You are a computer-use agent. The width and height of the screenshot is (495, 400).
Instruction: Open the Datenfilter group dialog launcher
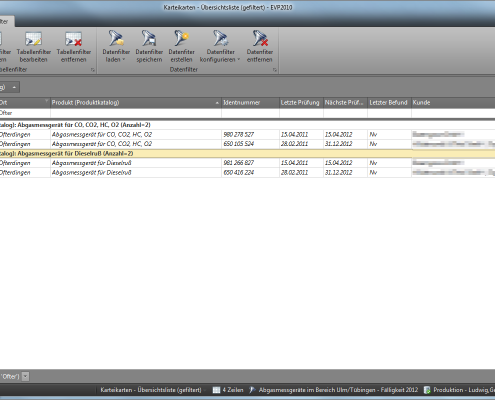tap(275, 70)
